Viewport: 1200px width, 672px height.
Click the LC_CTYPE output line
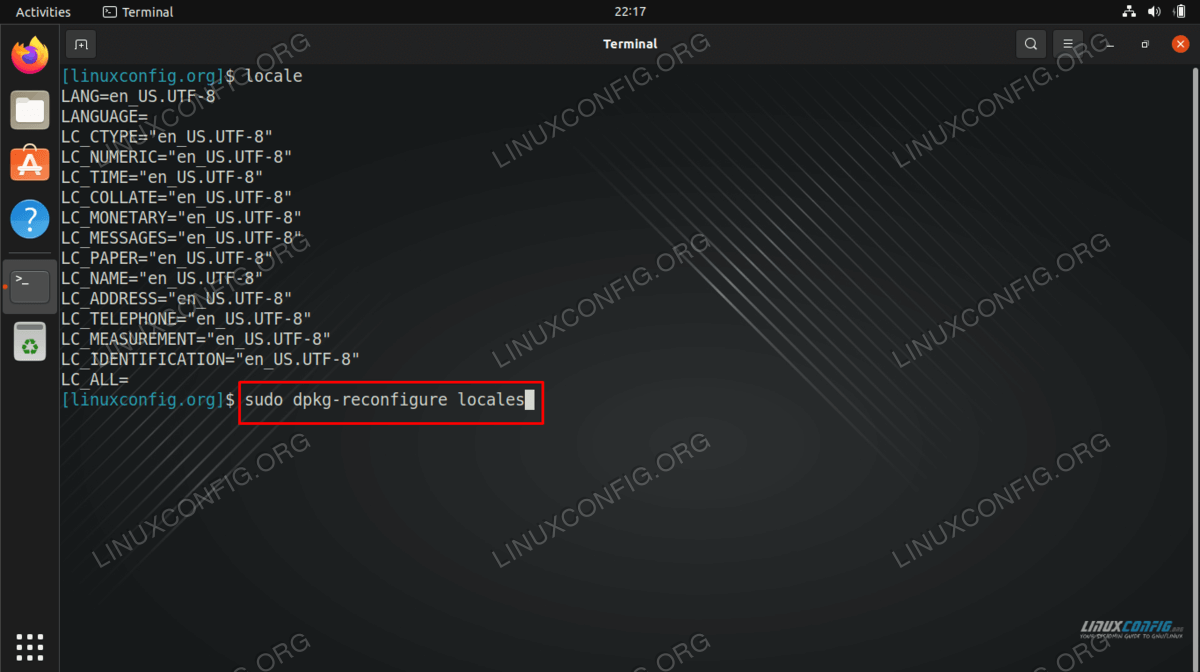167,136
